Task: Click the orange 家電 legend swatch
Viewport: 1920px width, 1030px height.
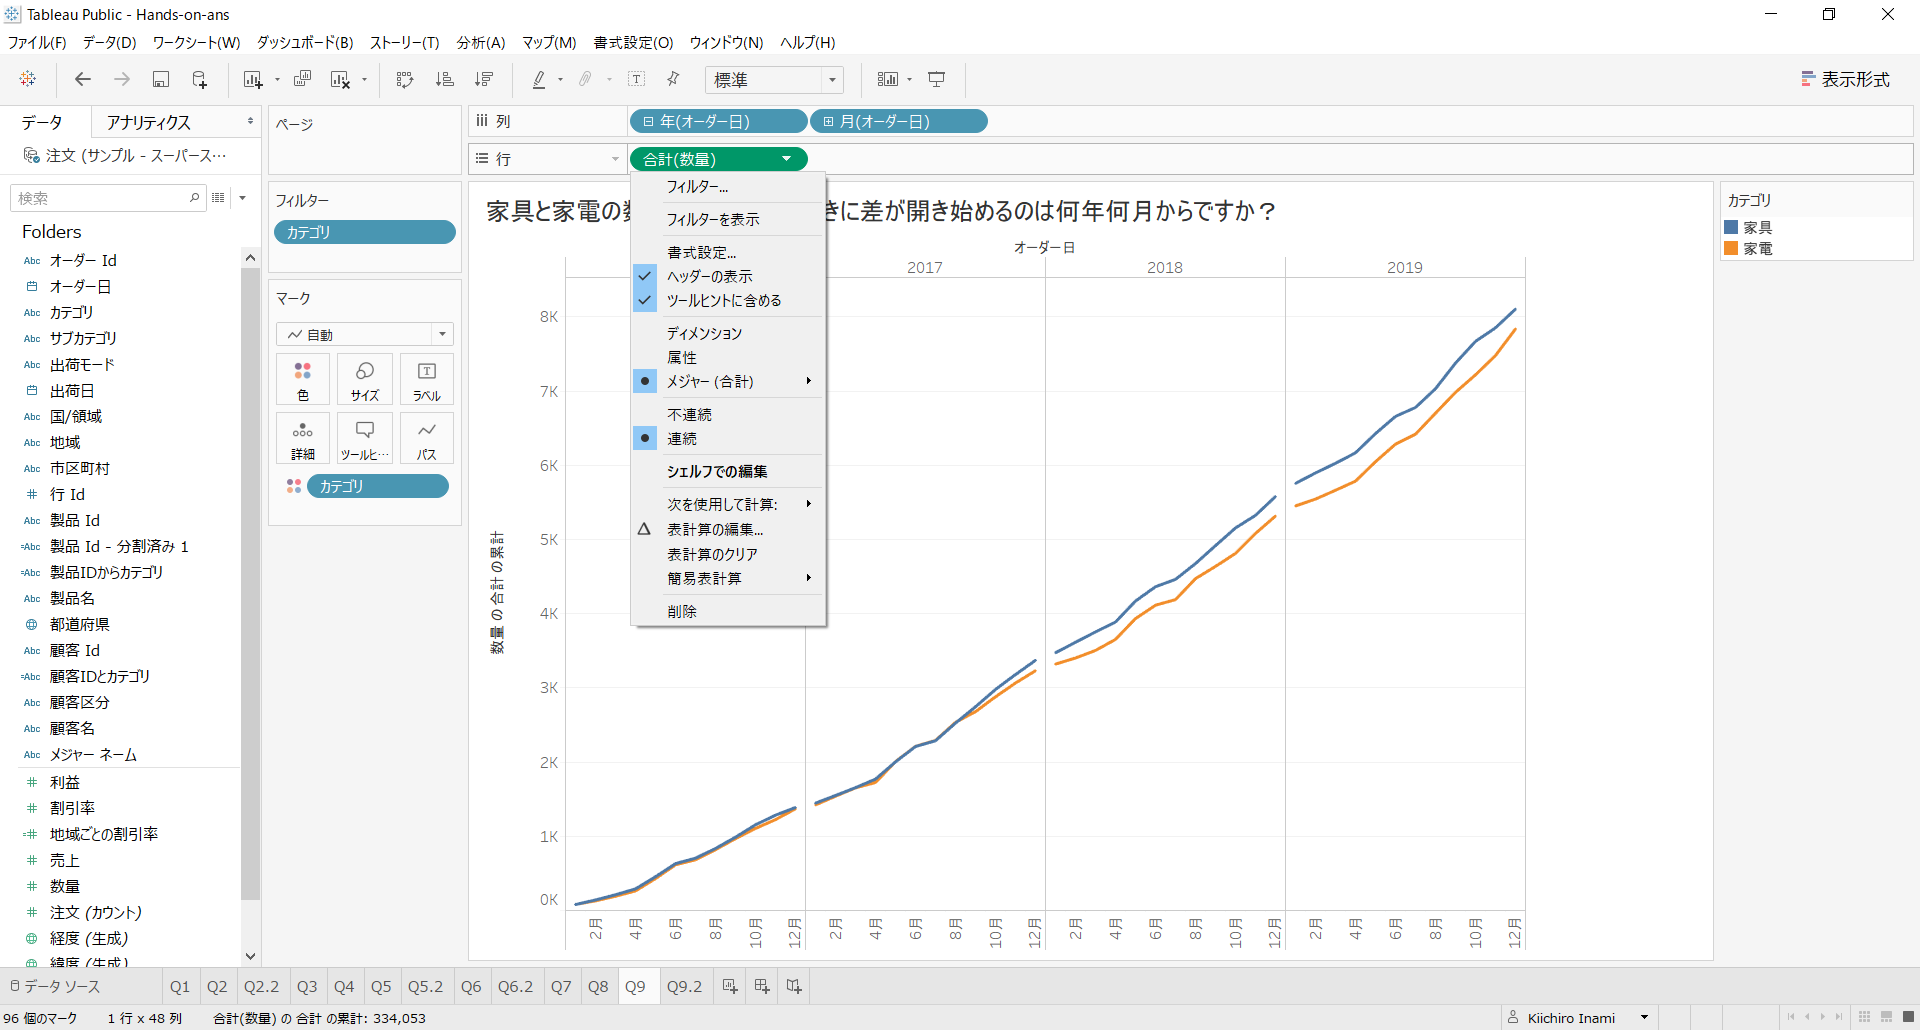Action: click(x=1731, y=248)
